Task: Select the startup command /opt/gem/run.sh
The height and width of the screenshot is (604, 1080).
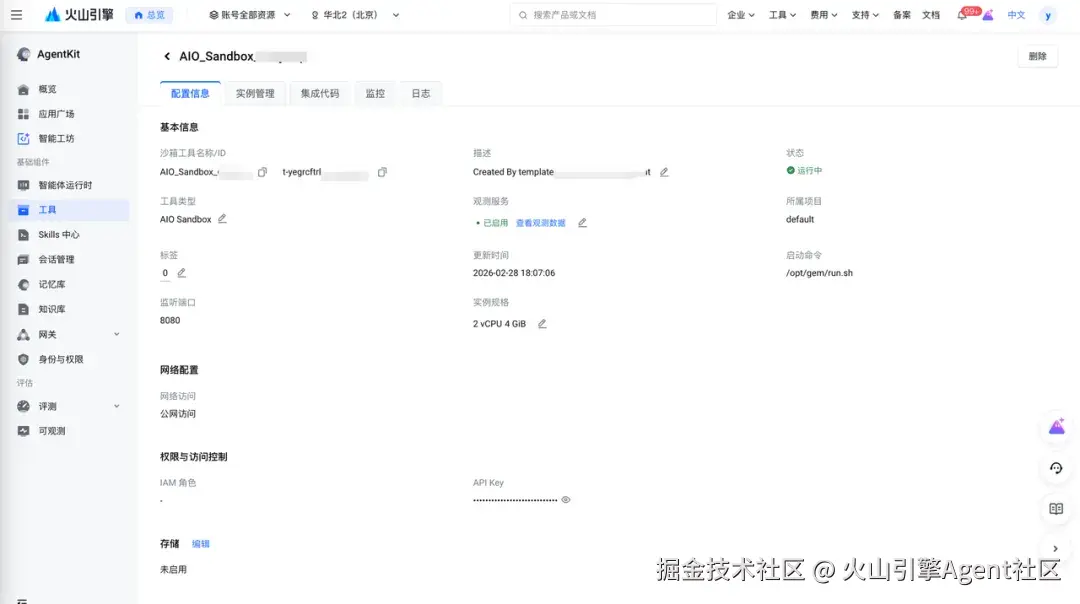Action: [x=819, y=273]
